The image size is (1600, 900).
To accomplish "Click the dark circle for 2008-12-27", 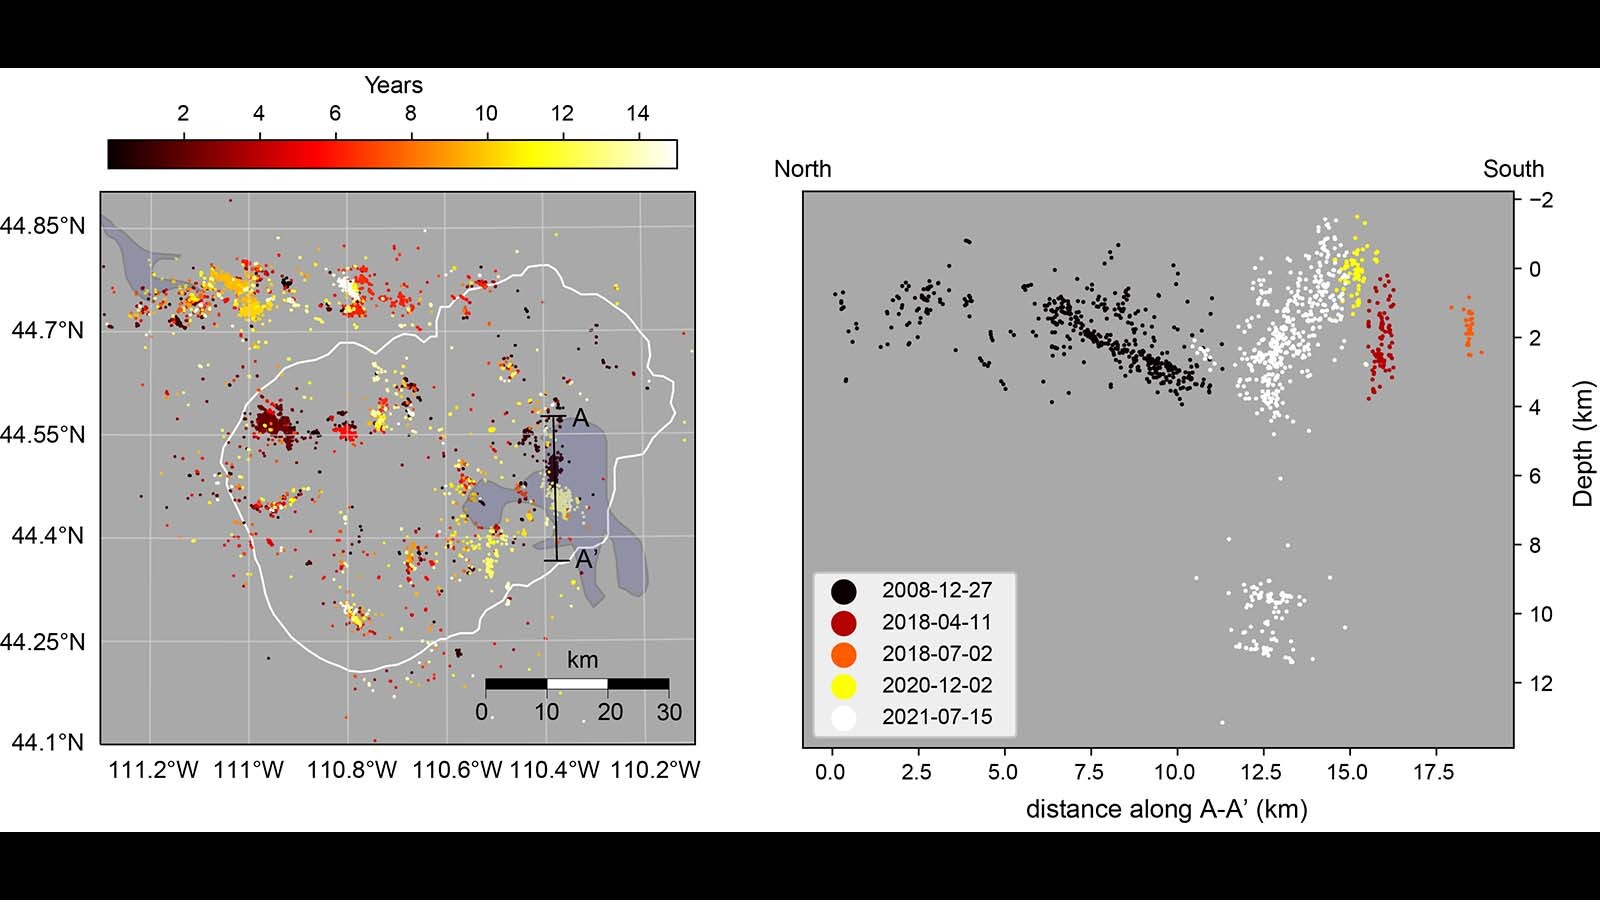I will pyautogui.click(x=843, y=589).
